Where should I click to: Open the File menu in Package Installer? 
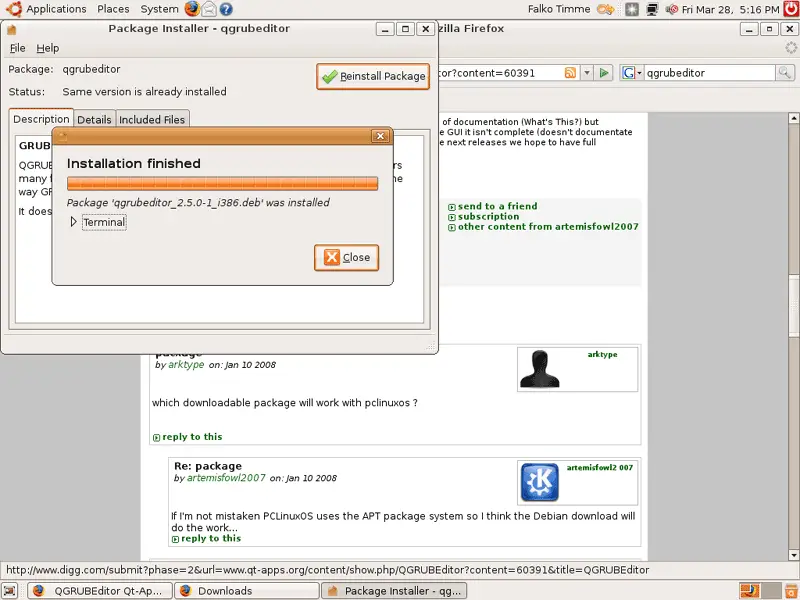tap(17, 48)
